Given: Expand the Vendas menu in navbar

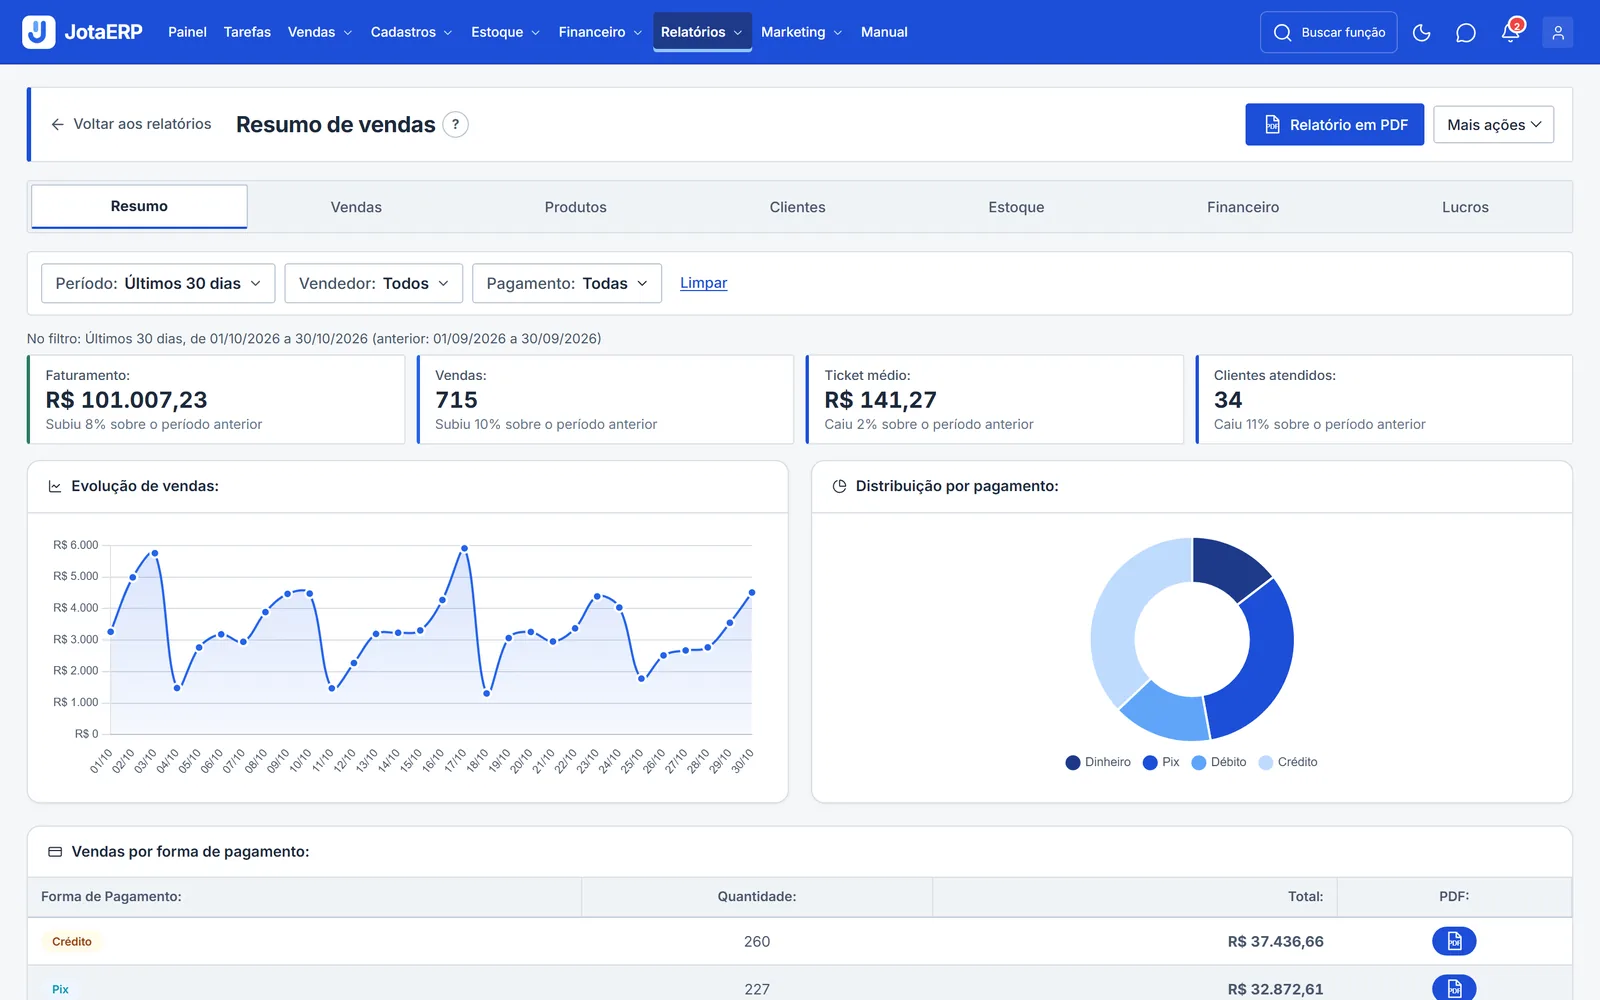Looking at the screenshot, I should (x=320, y=32).
